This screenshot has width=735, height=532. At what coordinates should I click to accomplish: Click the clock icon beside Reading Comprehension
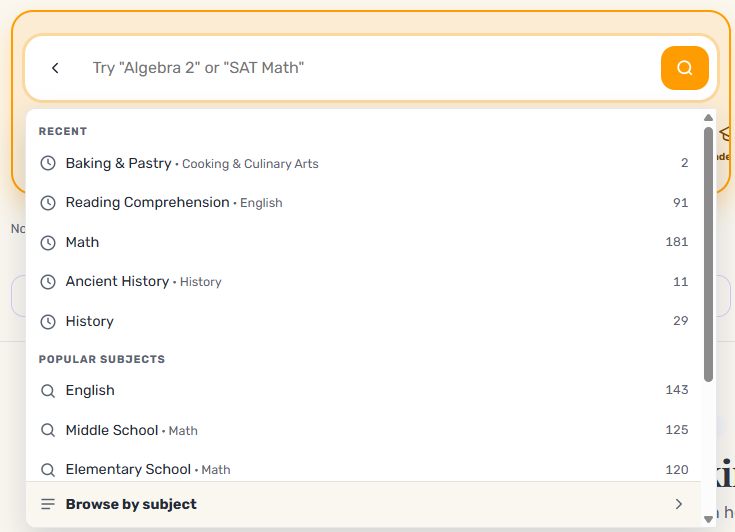48,202
